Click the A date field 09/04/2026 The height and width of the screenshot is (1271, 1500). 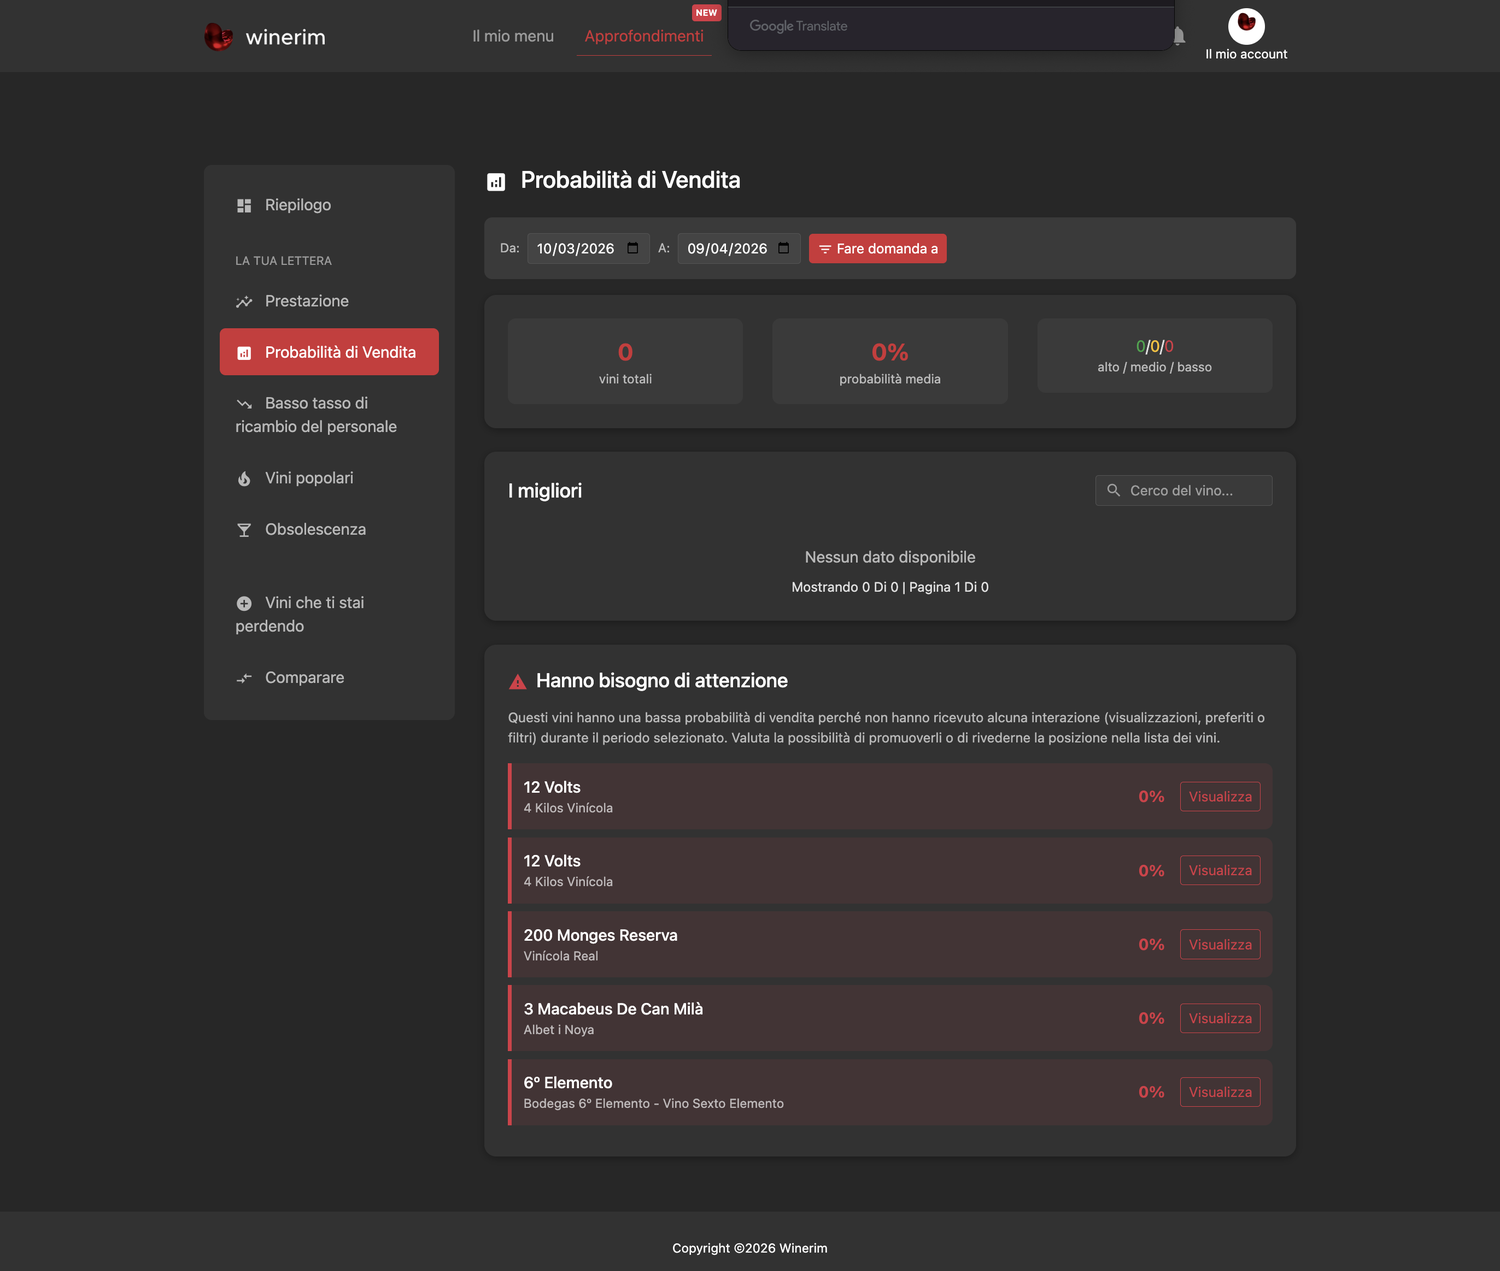pos(739,249)
